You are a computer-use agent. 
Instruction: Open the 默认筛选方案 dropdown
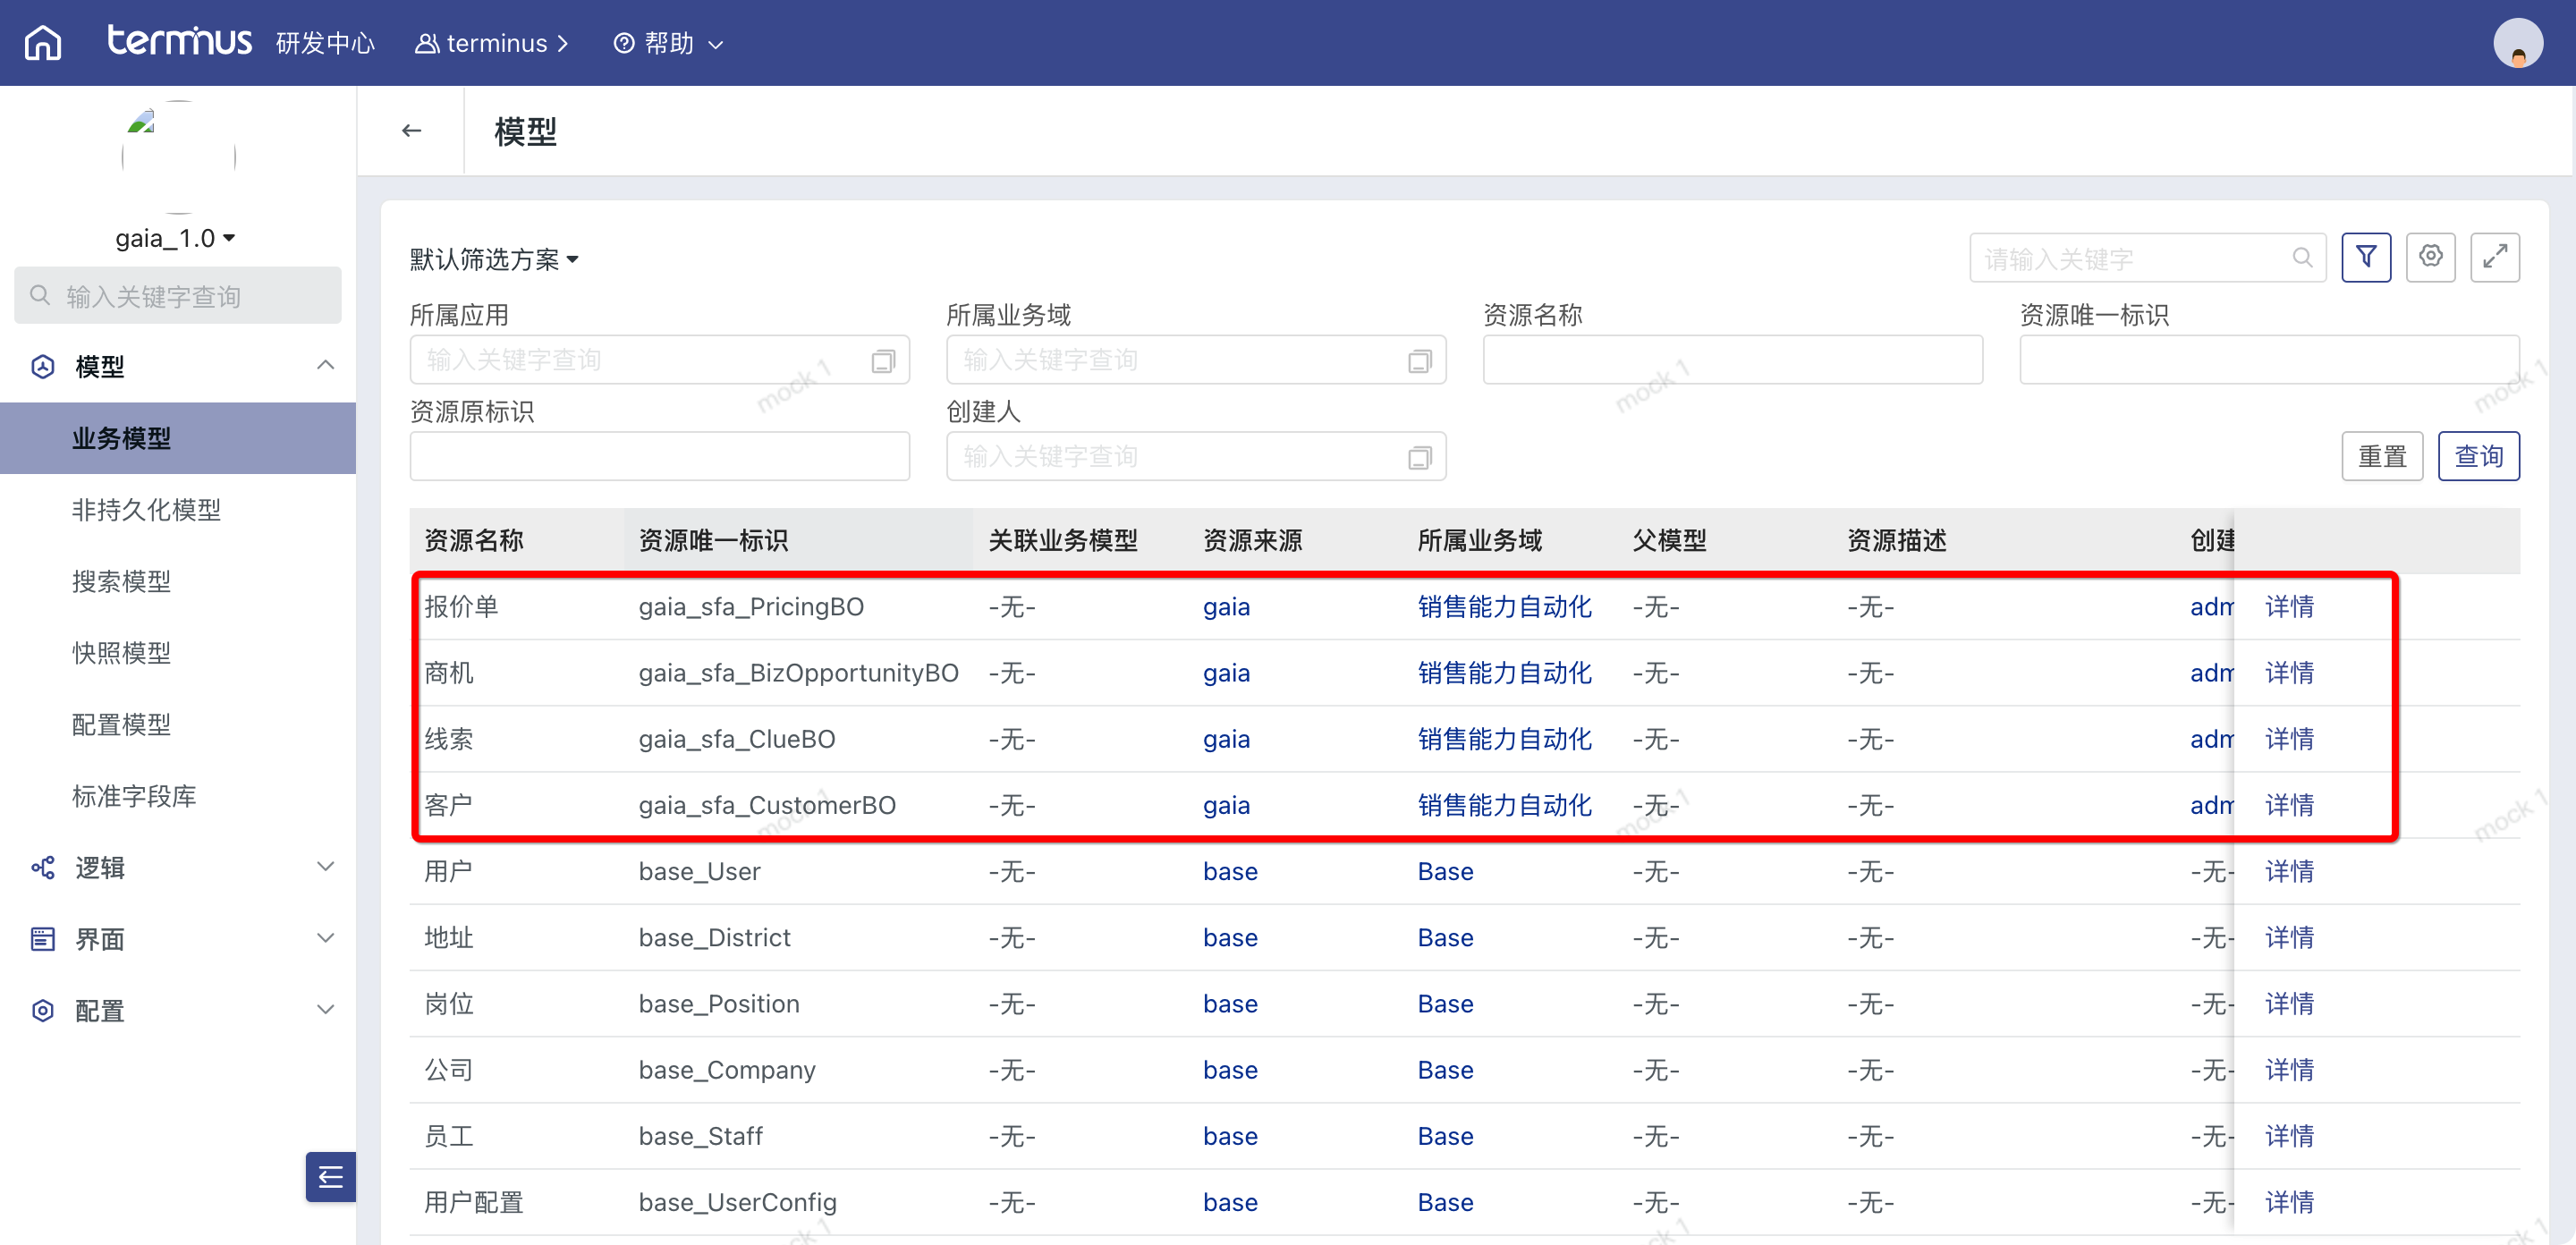click(x=494, y=260)
